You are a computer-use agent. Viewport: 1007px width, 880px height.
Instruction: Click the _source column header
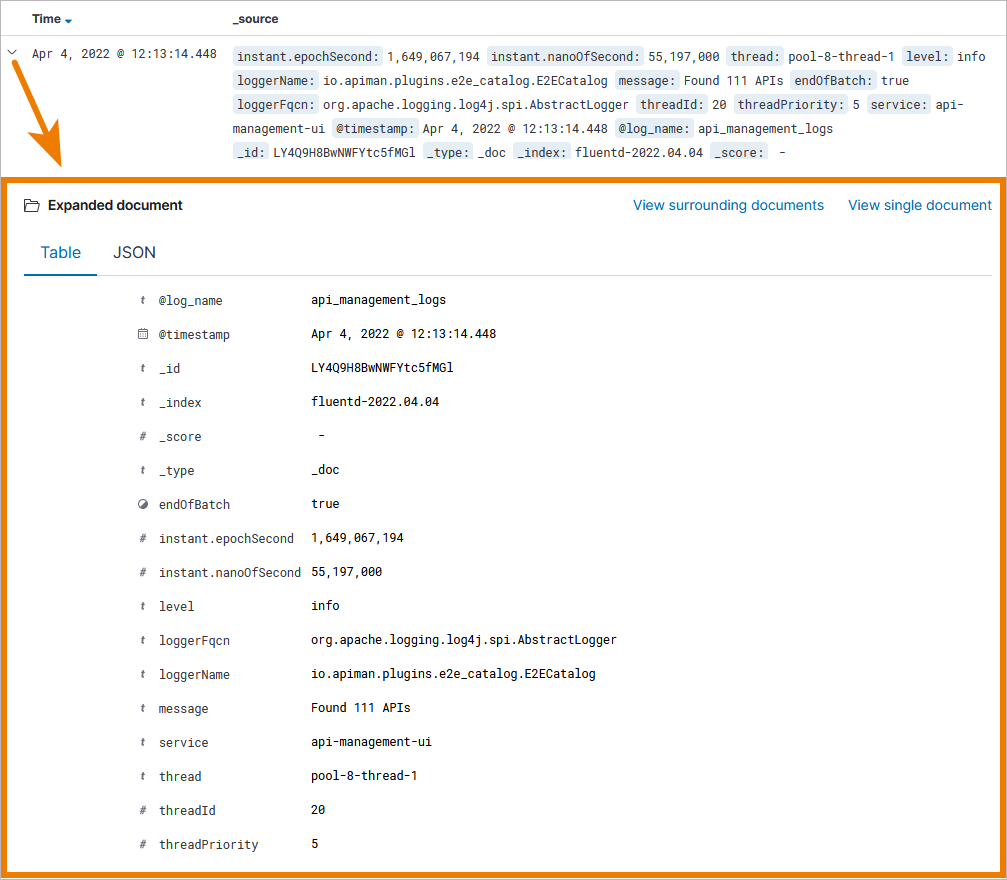256,19
